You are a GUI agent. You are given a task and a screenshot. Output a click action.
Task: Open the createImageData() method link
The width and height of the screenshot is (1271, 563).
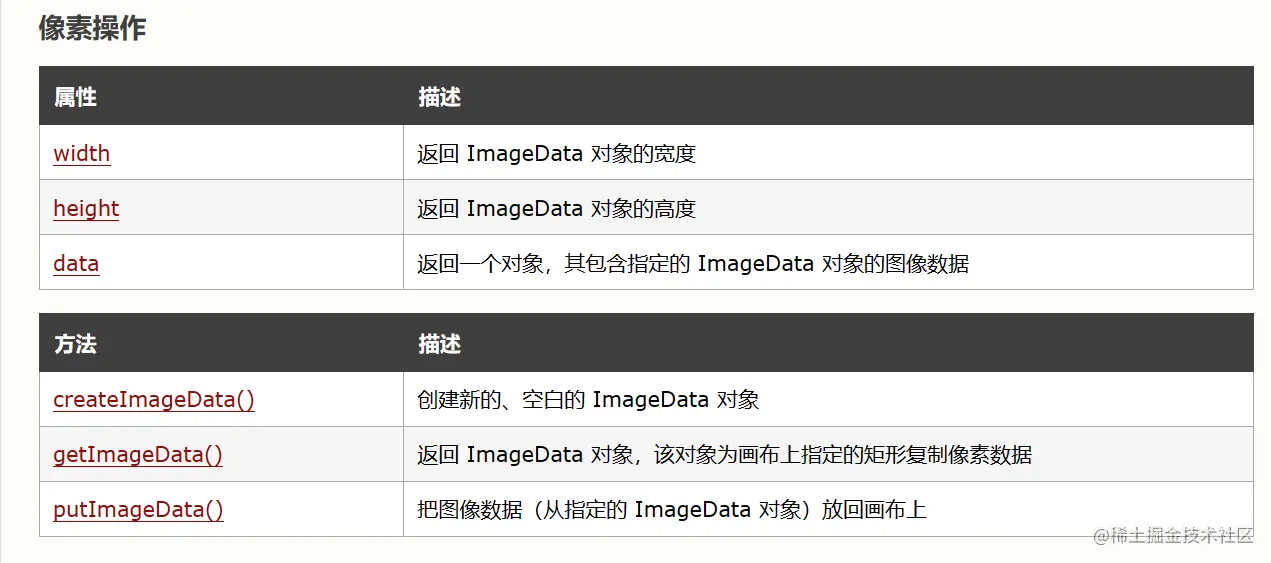coord(153,399)
